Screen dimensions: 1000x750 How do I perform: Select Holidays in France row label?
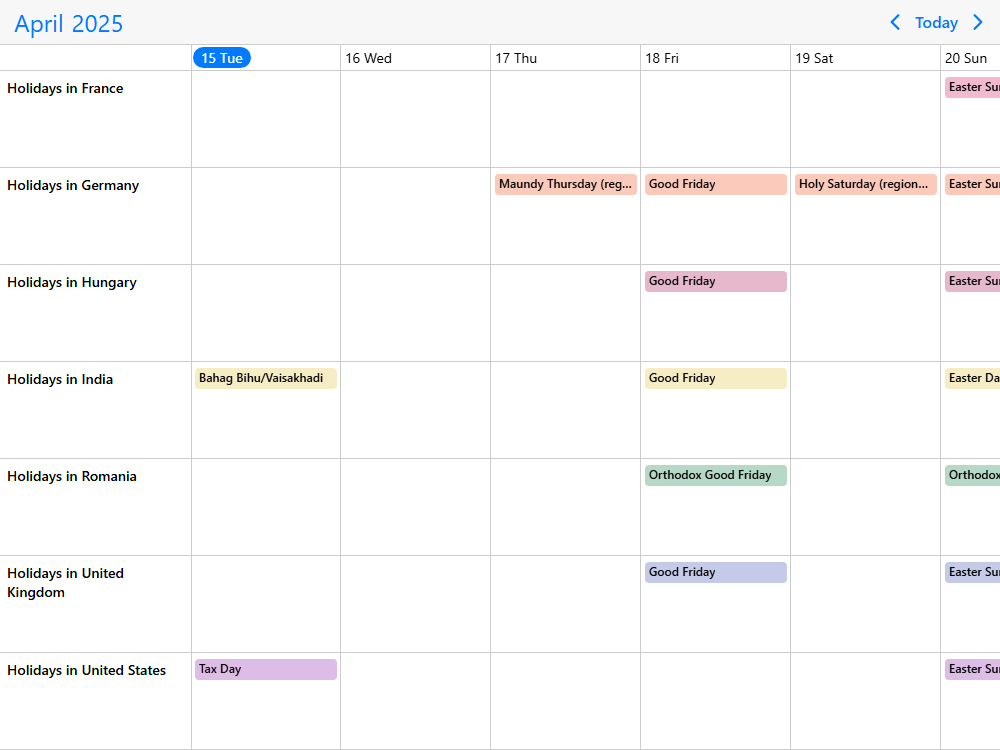click(x=65, y=88)
